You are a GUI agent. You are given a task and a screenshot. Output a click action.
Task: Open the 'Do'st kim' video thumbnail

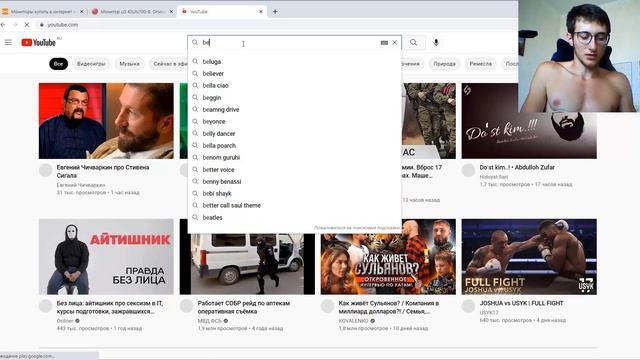529,121
